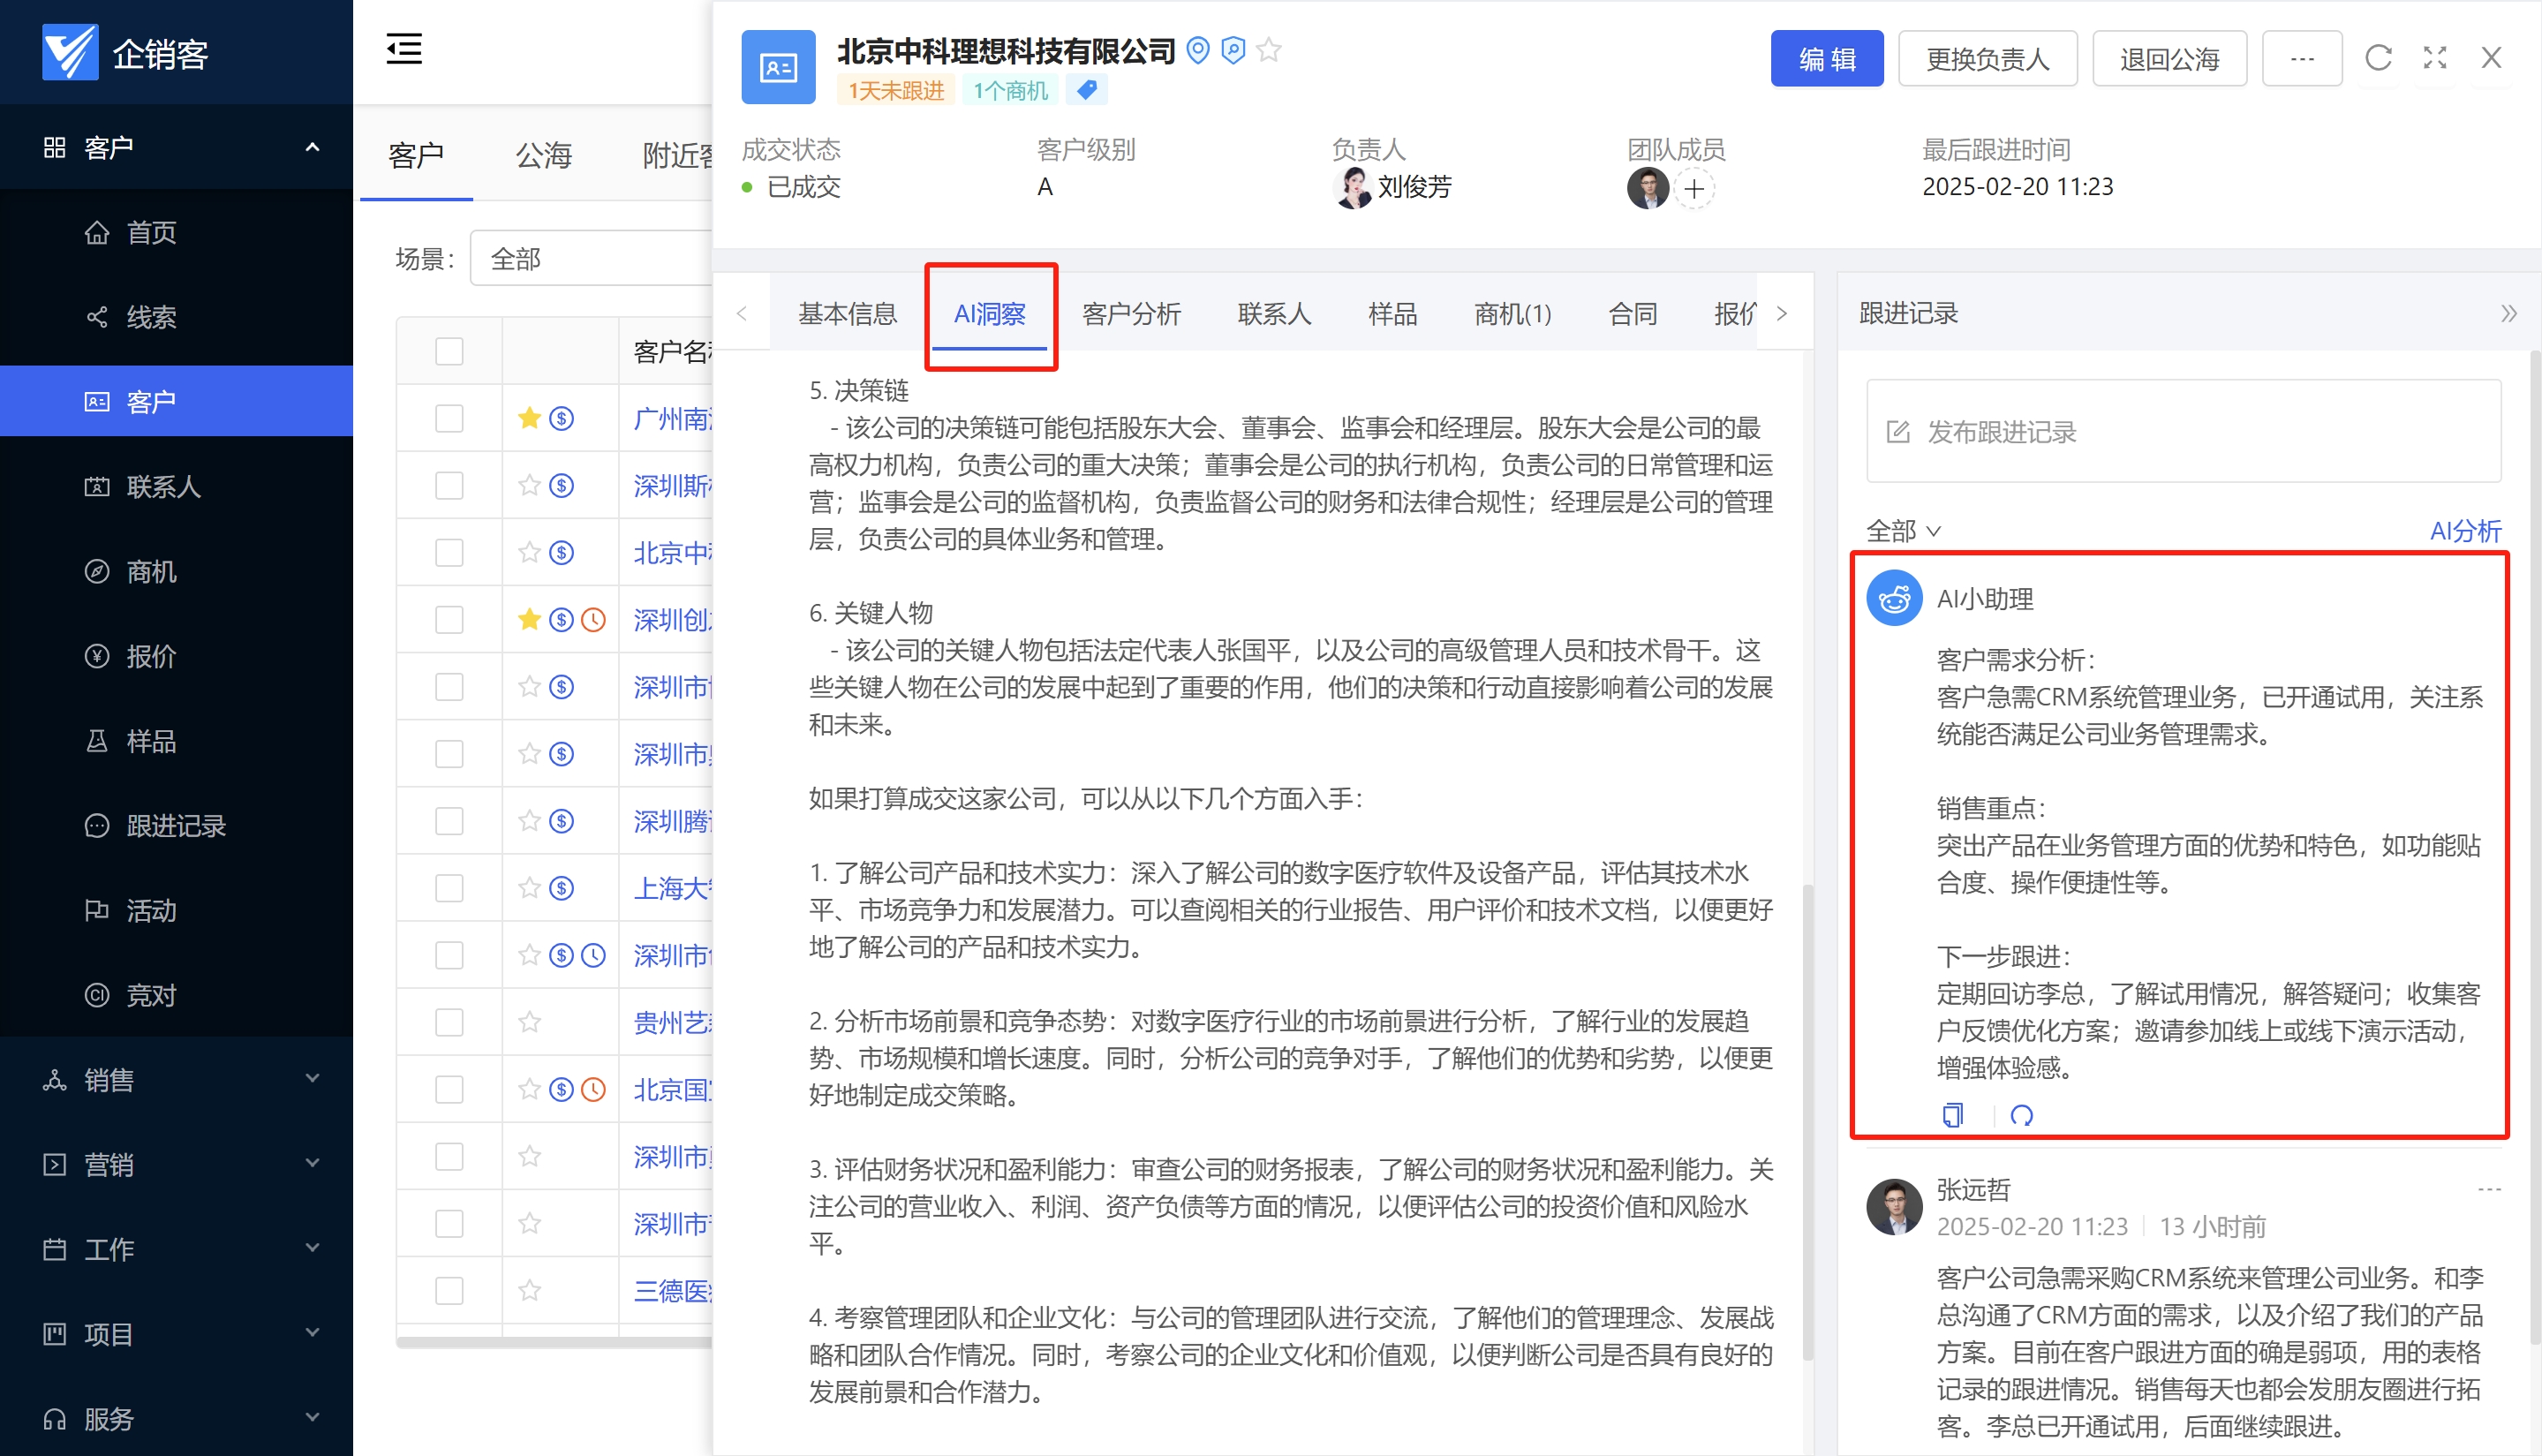
Task: Click the 编辑 button
Action: pyautogui.click(x=1827, y=58)
